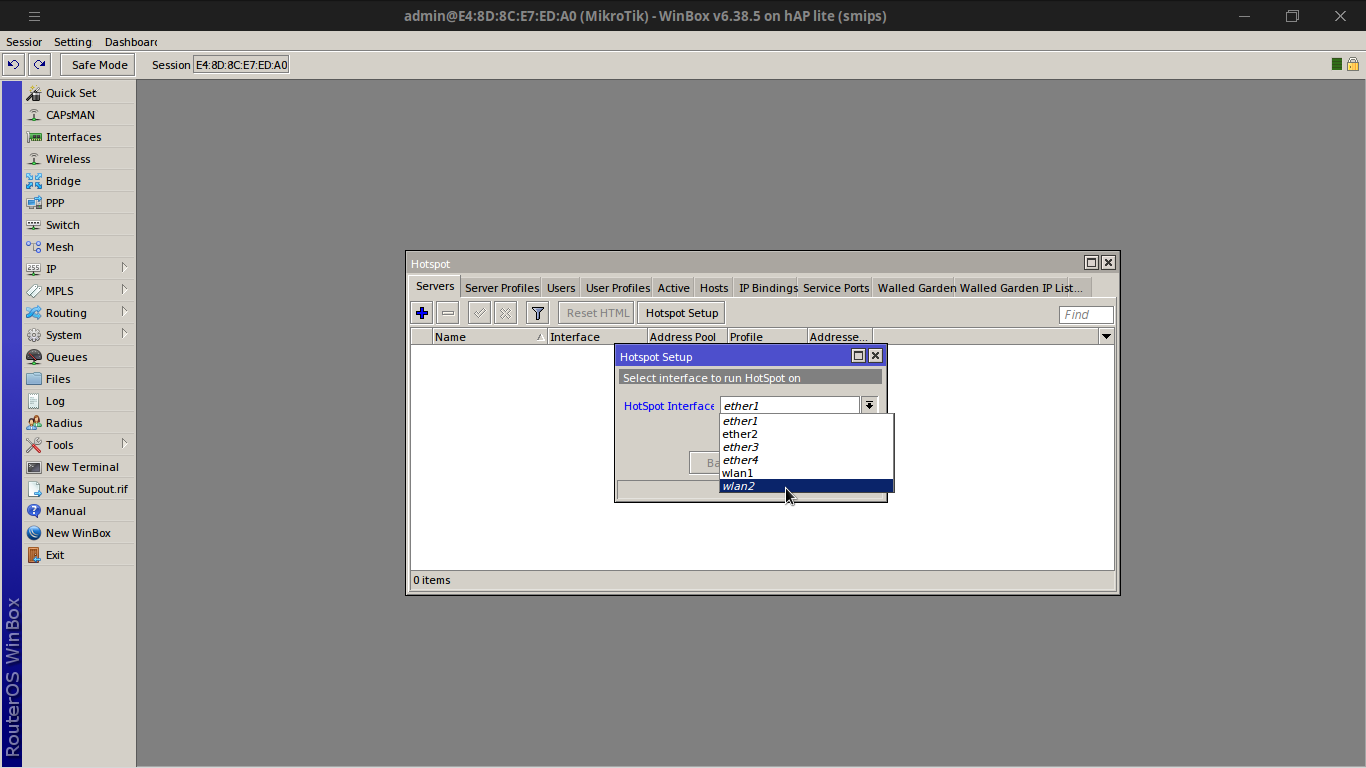The image size is (1366, 768).
Task: Click the lock icon in the top right
Action: click(1353, 64)
